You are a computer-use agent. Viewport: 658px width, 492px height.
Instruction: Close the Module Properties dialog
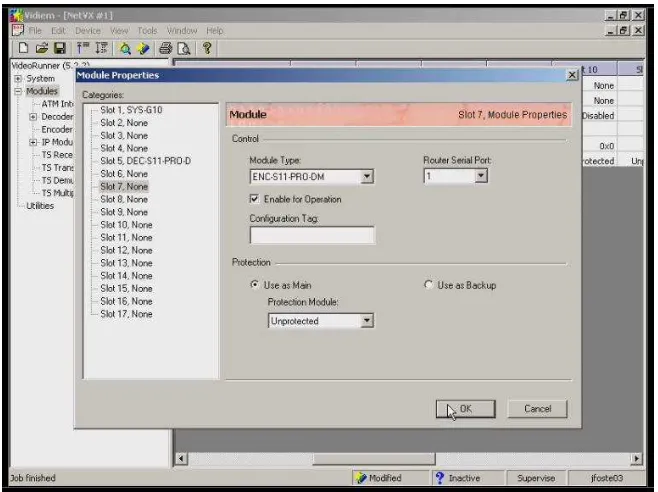(x=572, y=75)
